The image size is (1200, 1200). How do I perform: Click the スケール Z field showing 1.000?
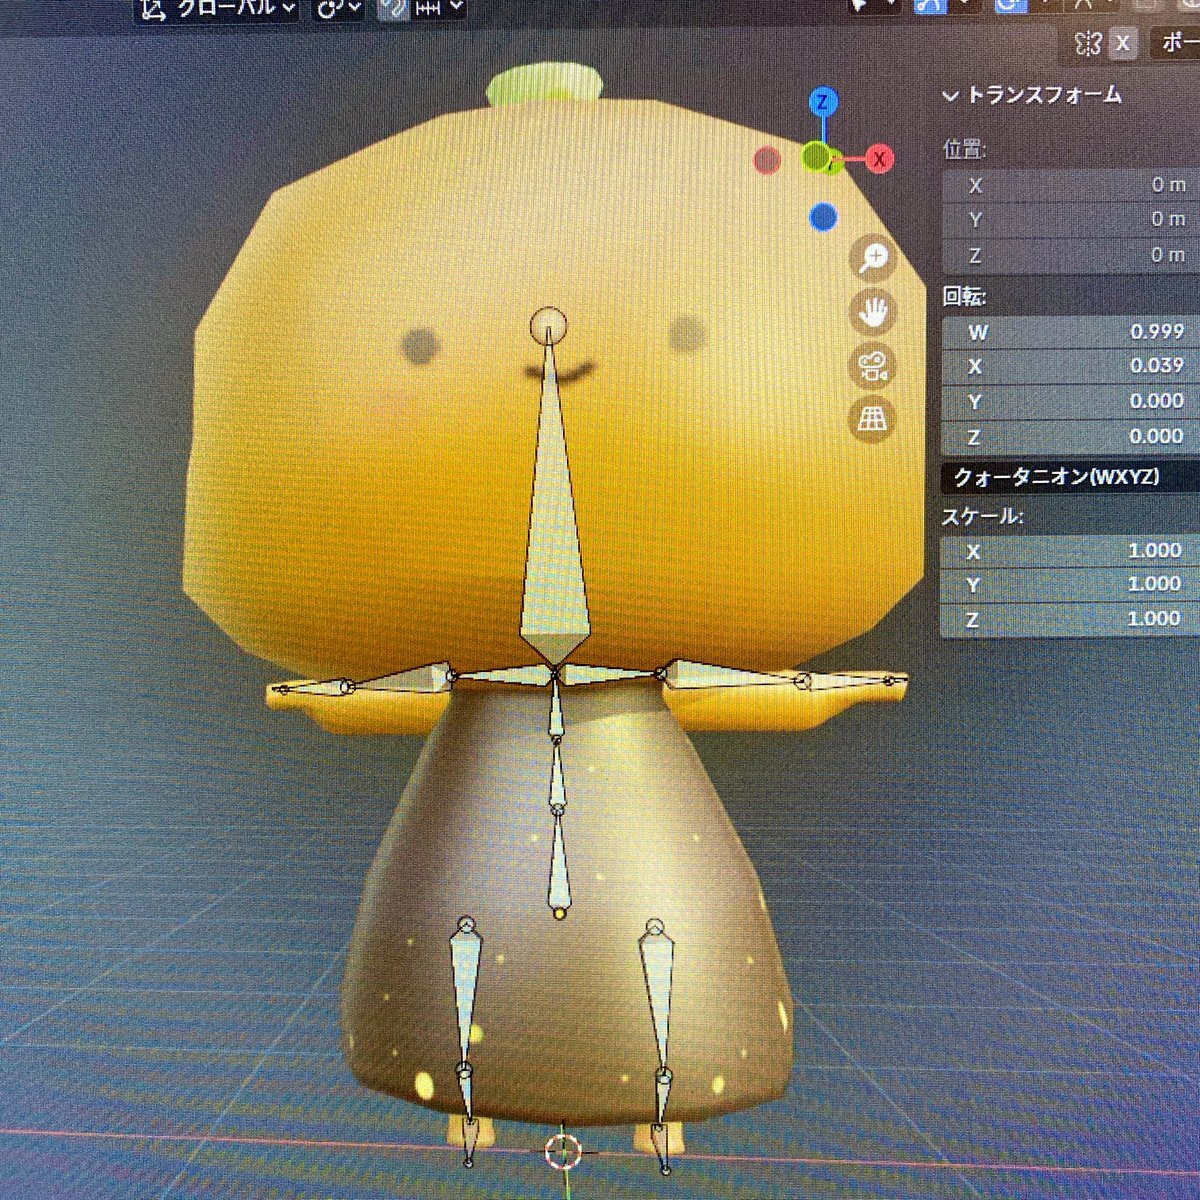coord(1071,620)
